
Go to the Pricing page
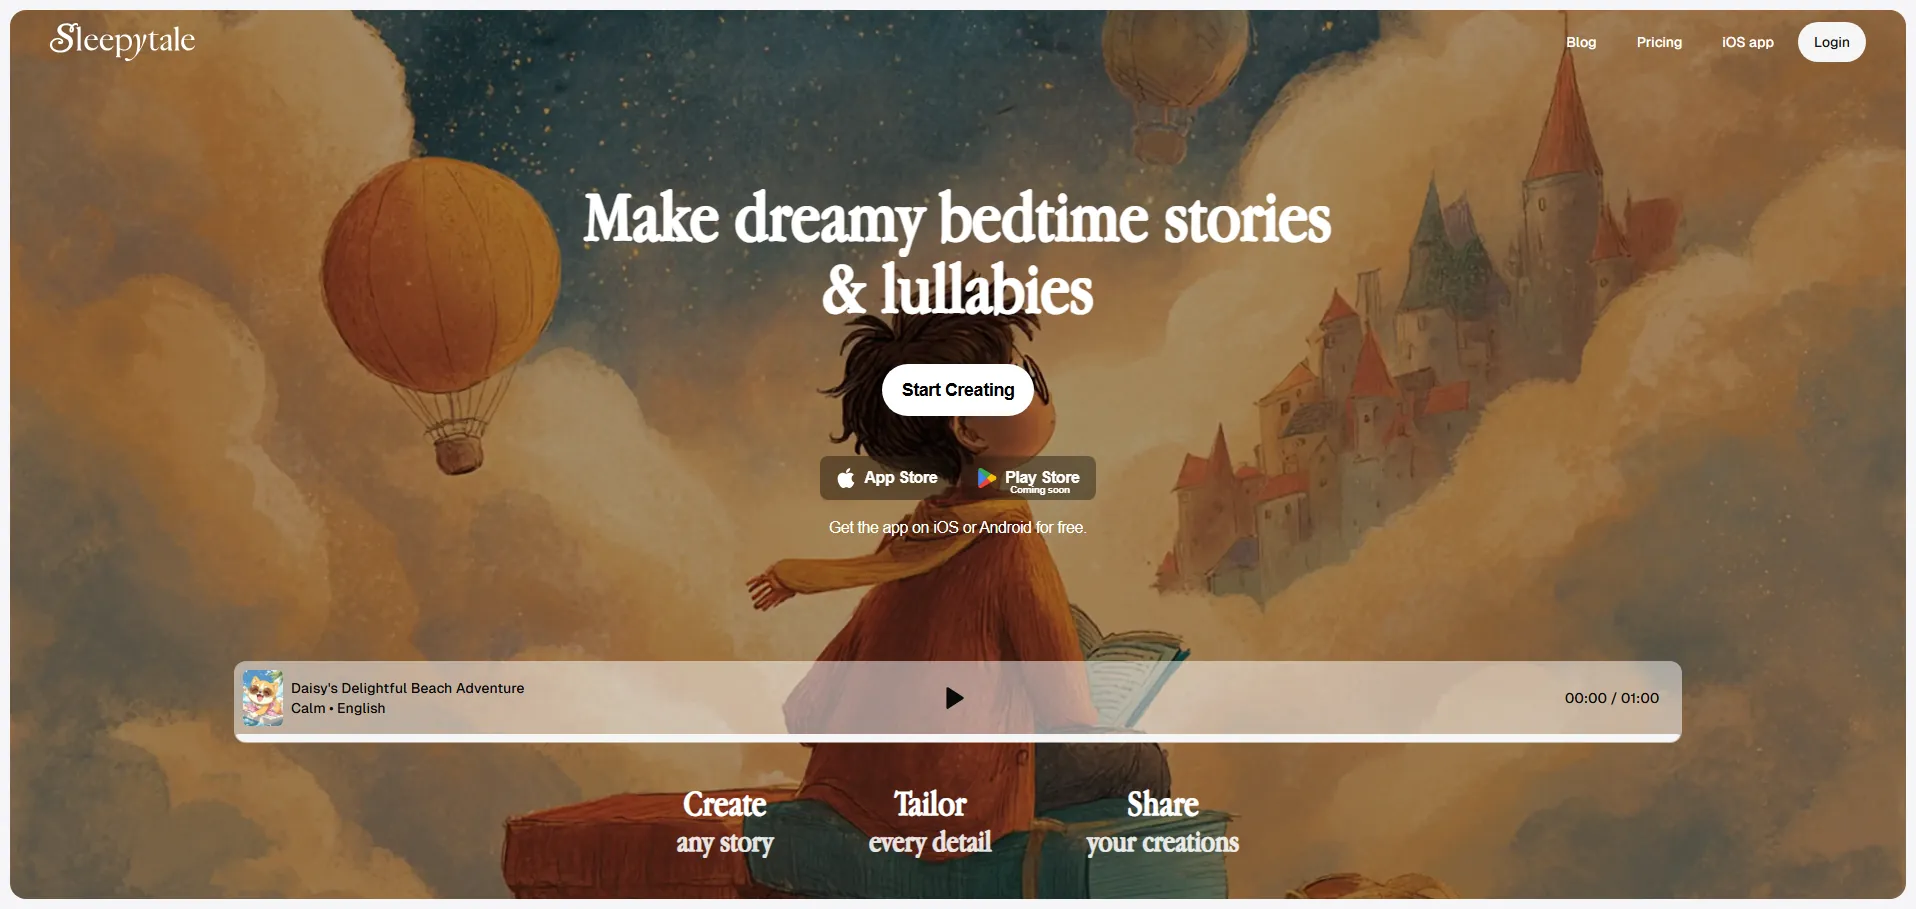click(x=1659, y=42)
